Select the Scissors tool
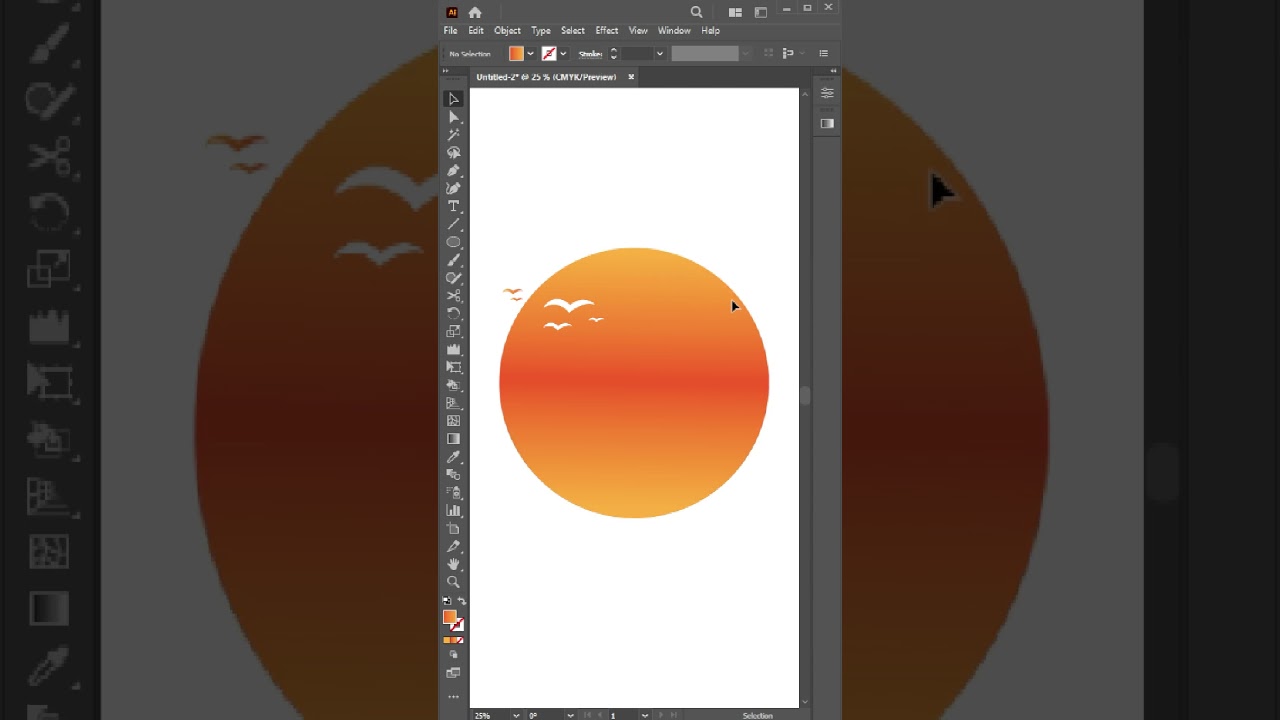Image resolution: width=1280 pixels, height=720 pixels. pyautogui.click(x=453, y=296)
